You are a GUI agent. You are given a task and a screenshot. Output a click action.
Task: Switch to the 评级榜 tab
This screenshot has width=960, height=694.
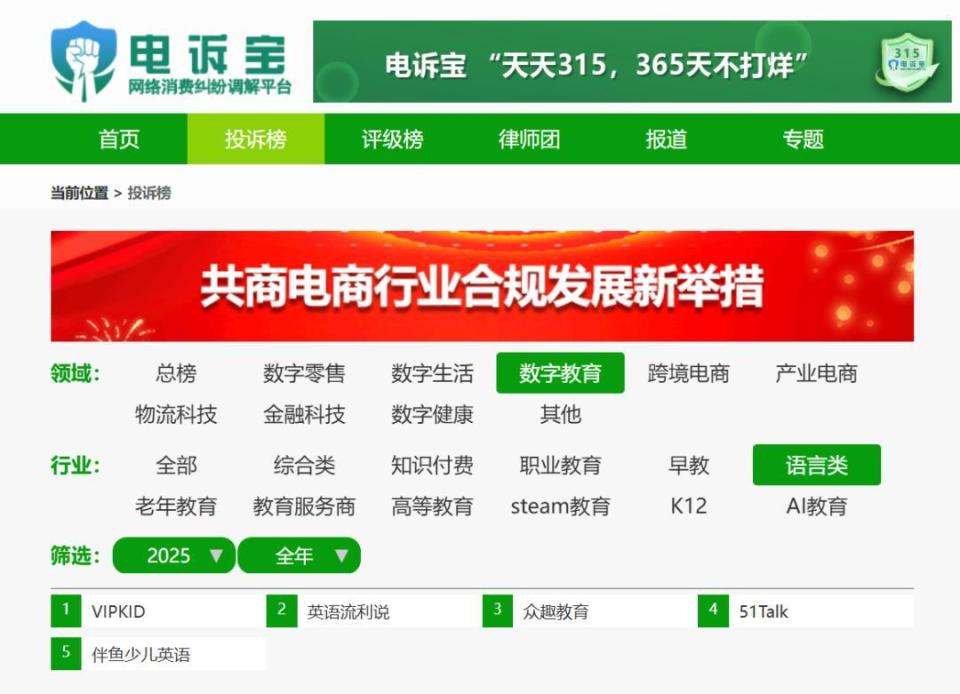390,140
